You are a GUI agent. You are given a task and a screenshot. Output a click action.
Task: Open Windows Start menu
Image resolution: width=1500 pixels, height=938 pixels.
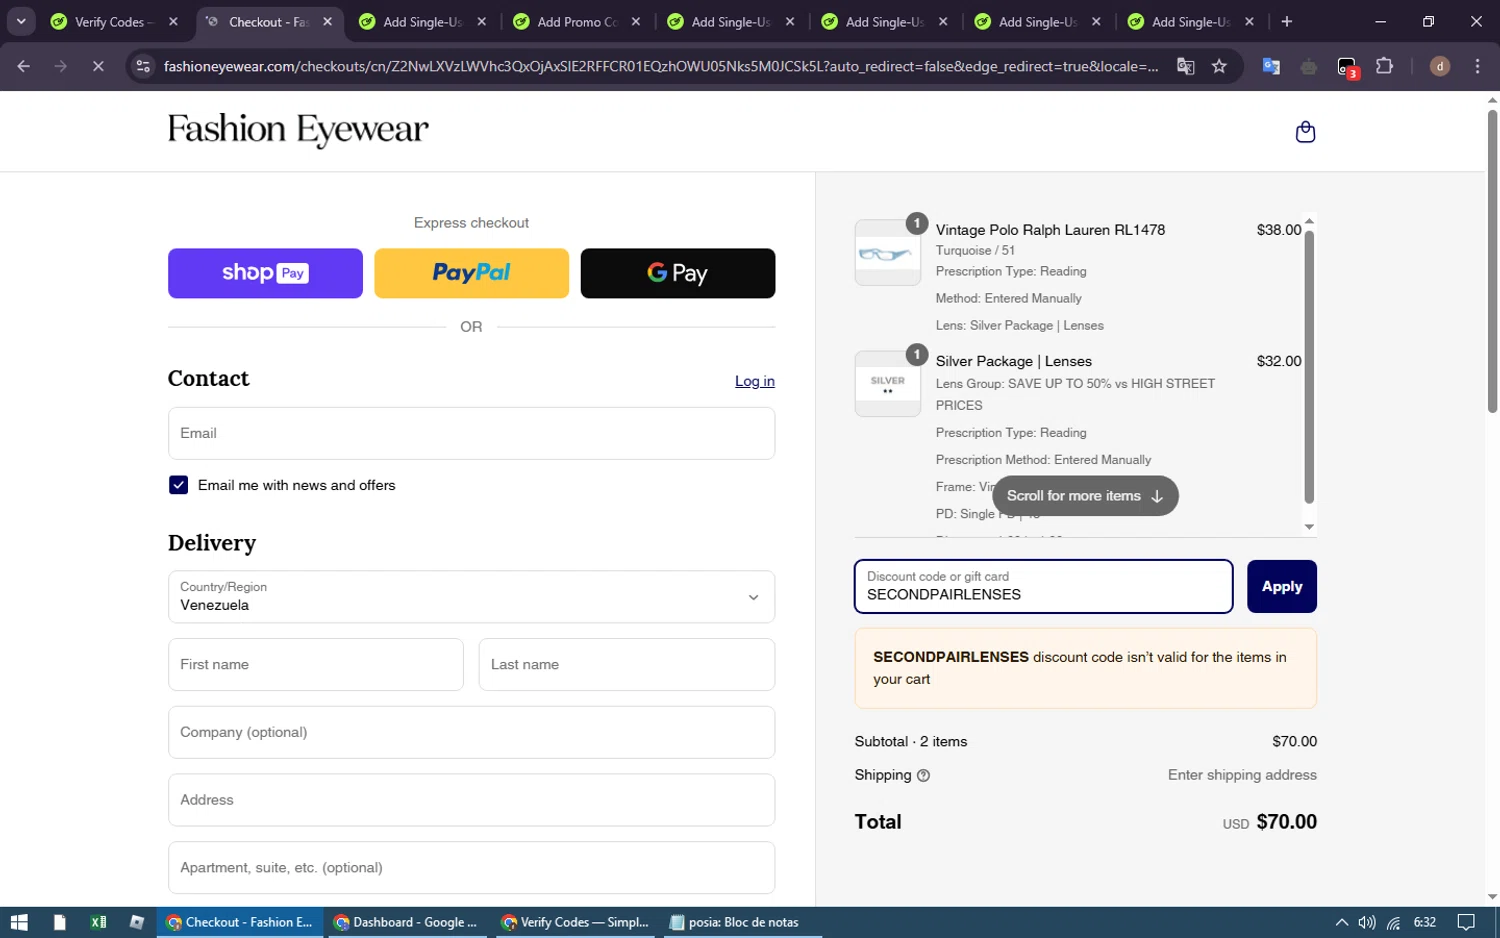(x=19, y=922)
